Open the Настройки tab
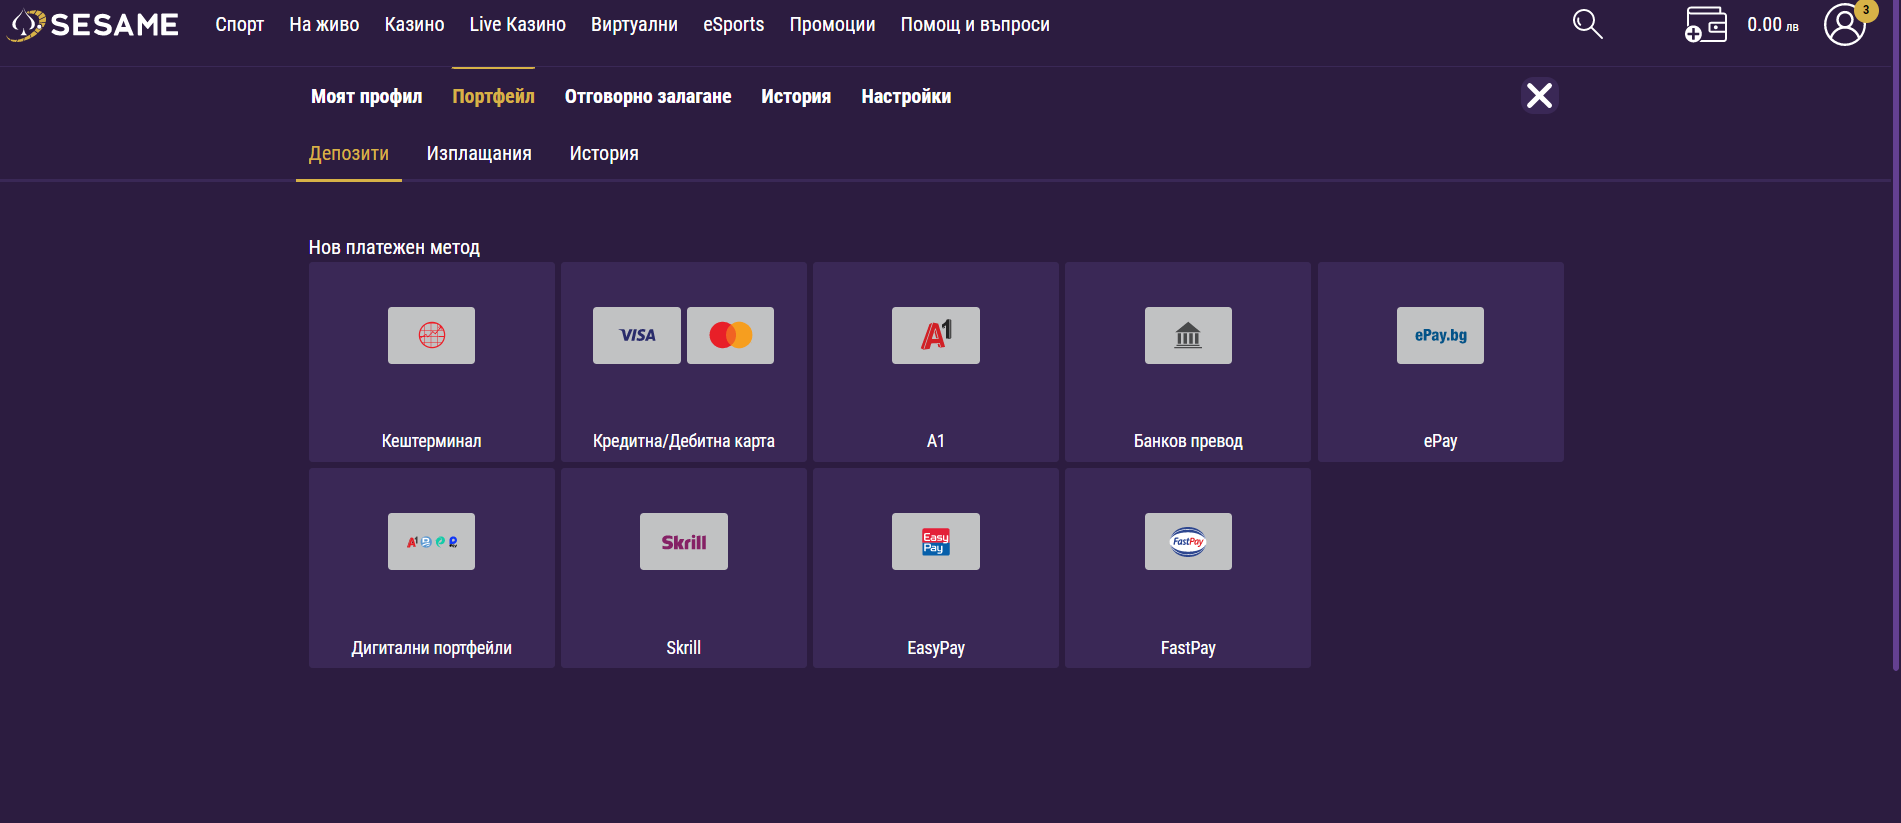Image resolution: width=1901 pixels, height=823 pixels. click(906, 96)
